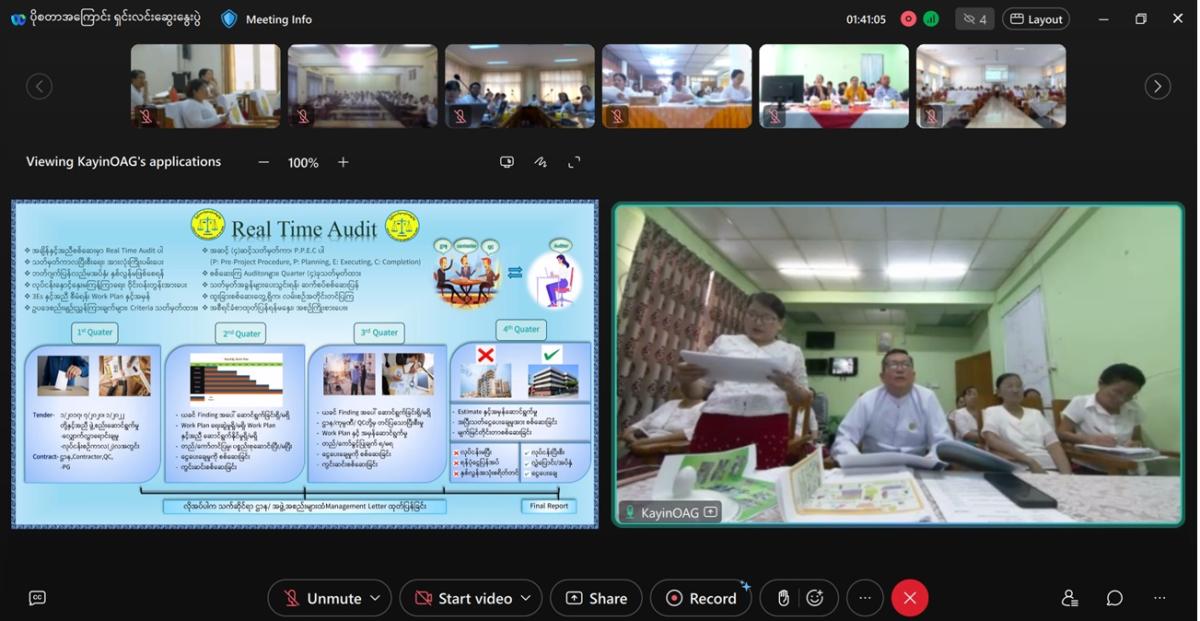
Task: Turn on the camera with Start video
Action: (463, 598)
